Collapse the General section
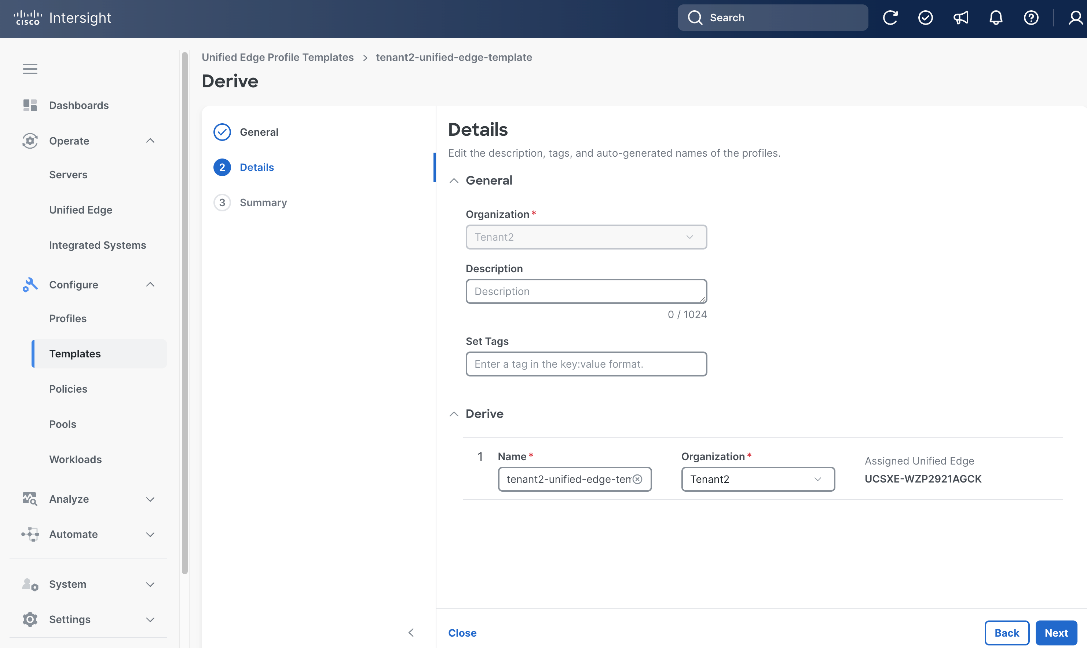Screen dimensions: 1087x648 (x=454, y=181)
